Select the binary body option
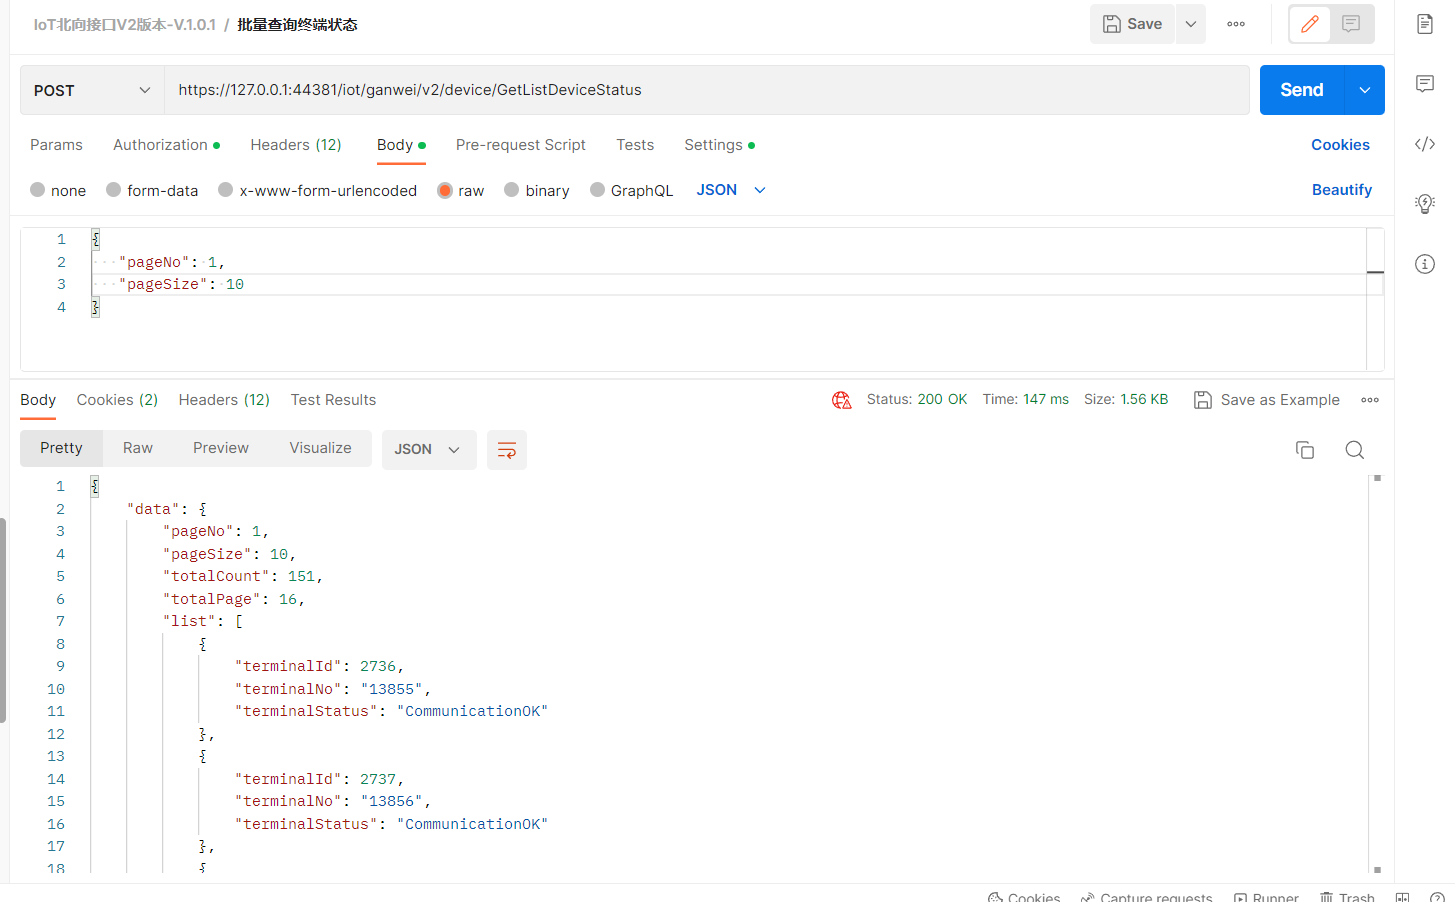1455x902 pixels. 512,190
